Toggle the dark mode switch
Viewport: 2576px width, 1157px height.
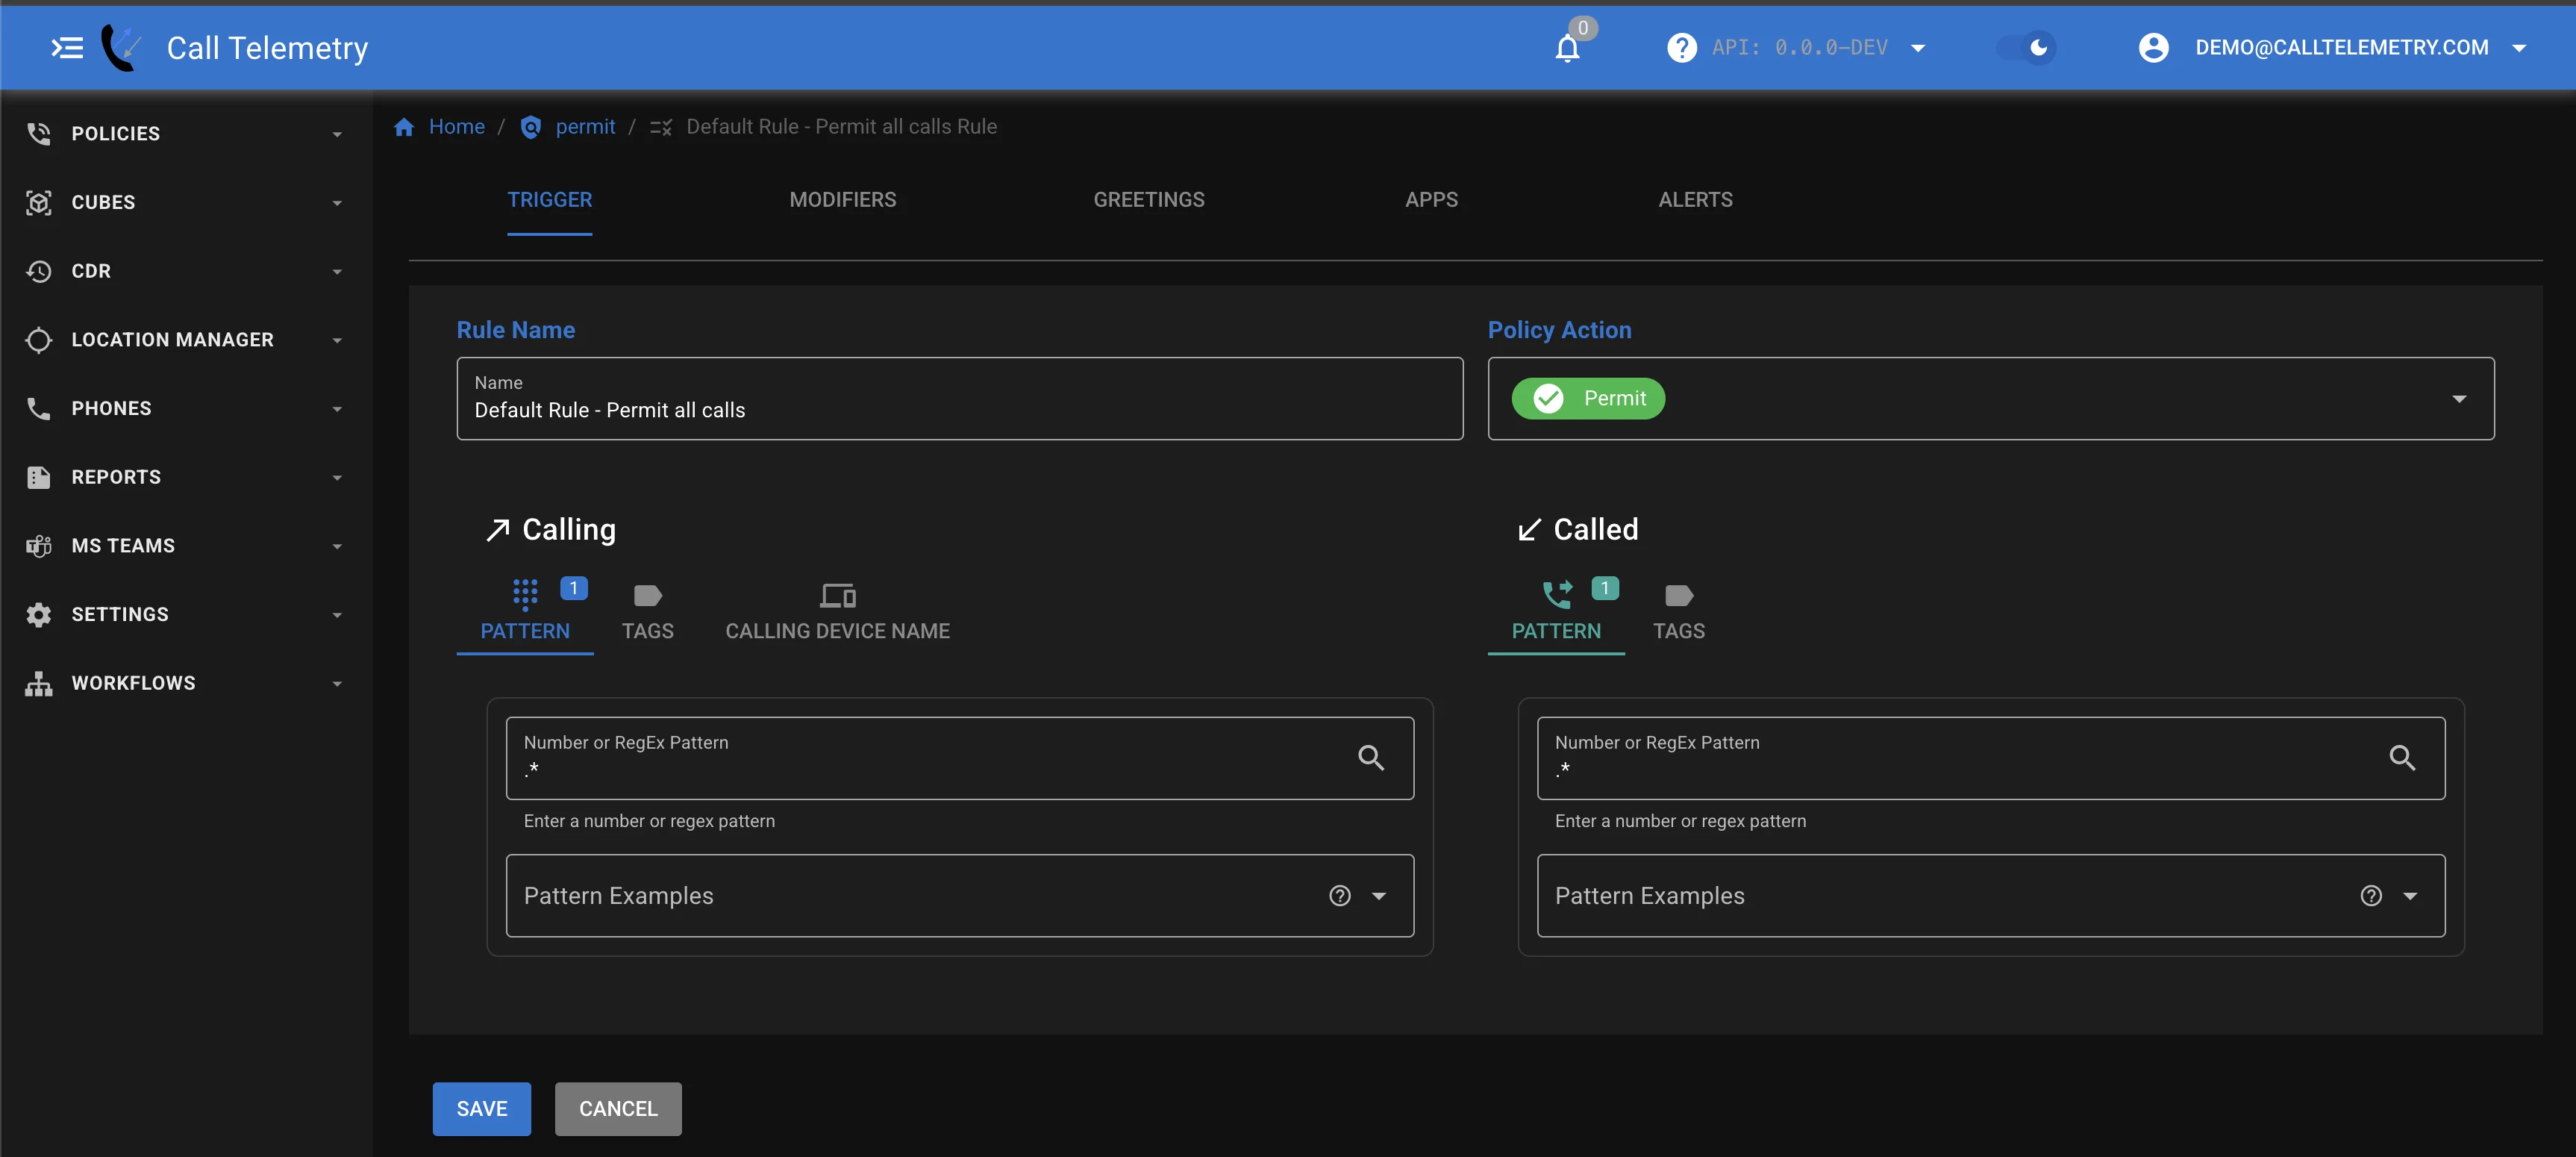pyautogui.click(x=2026, y=48)
